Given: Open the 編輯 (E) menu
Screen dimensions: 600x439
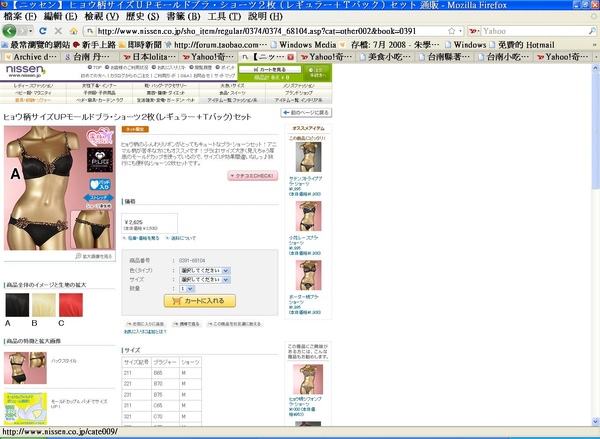Looking at the screenshot, I should pos(60,17).
